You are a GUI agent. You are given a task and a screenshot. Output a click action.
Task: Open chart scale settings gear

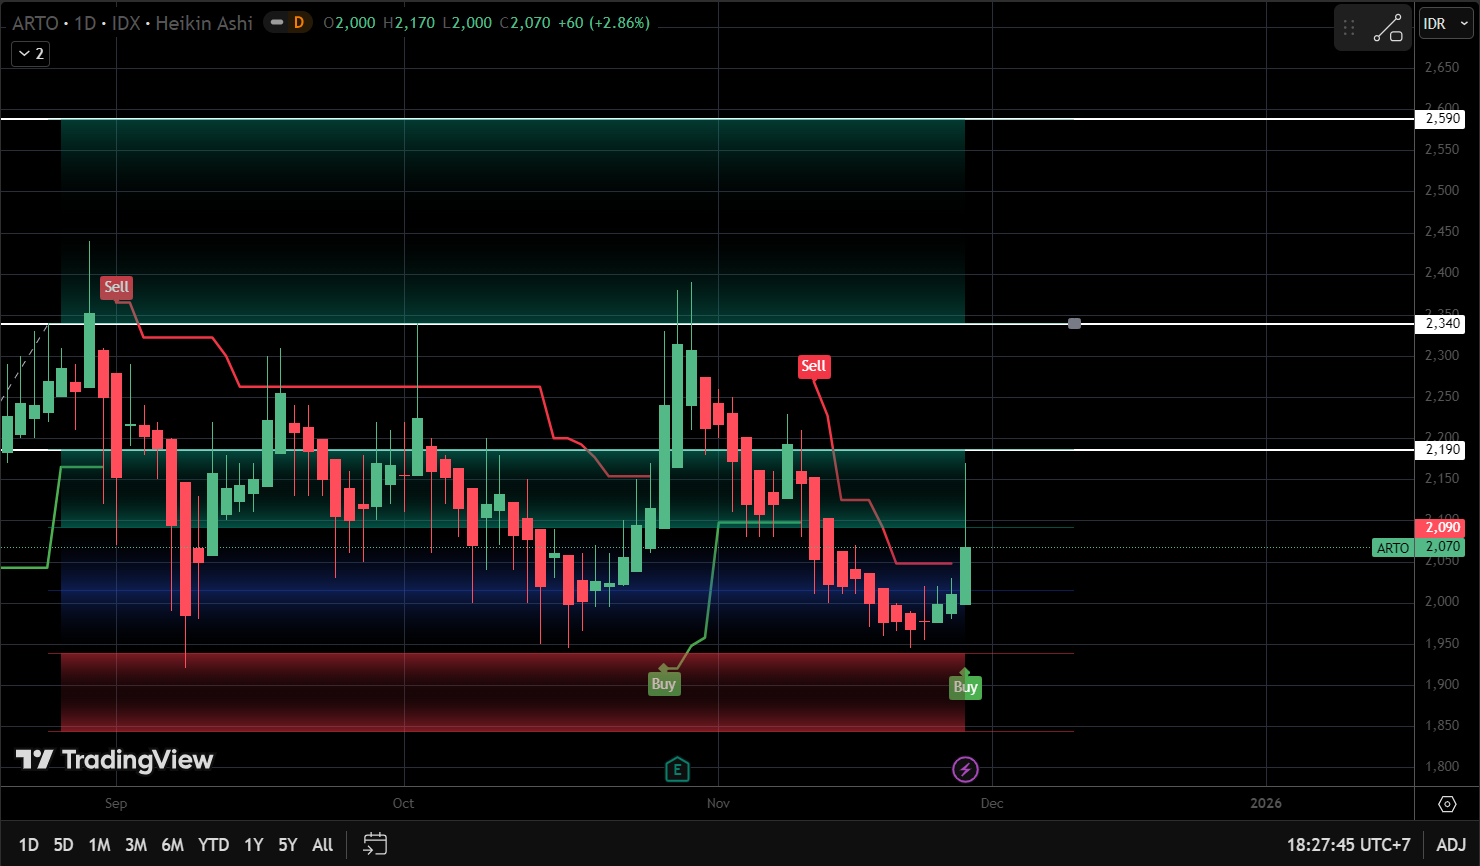(x=1447, y=804)
